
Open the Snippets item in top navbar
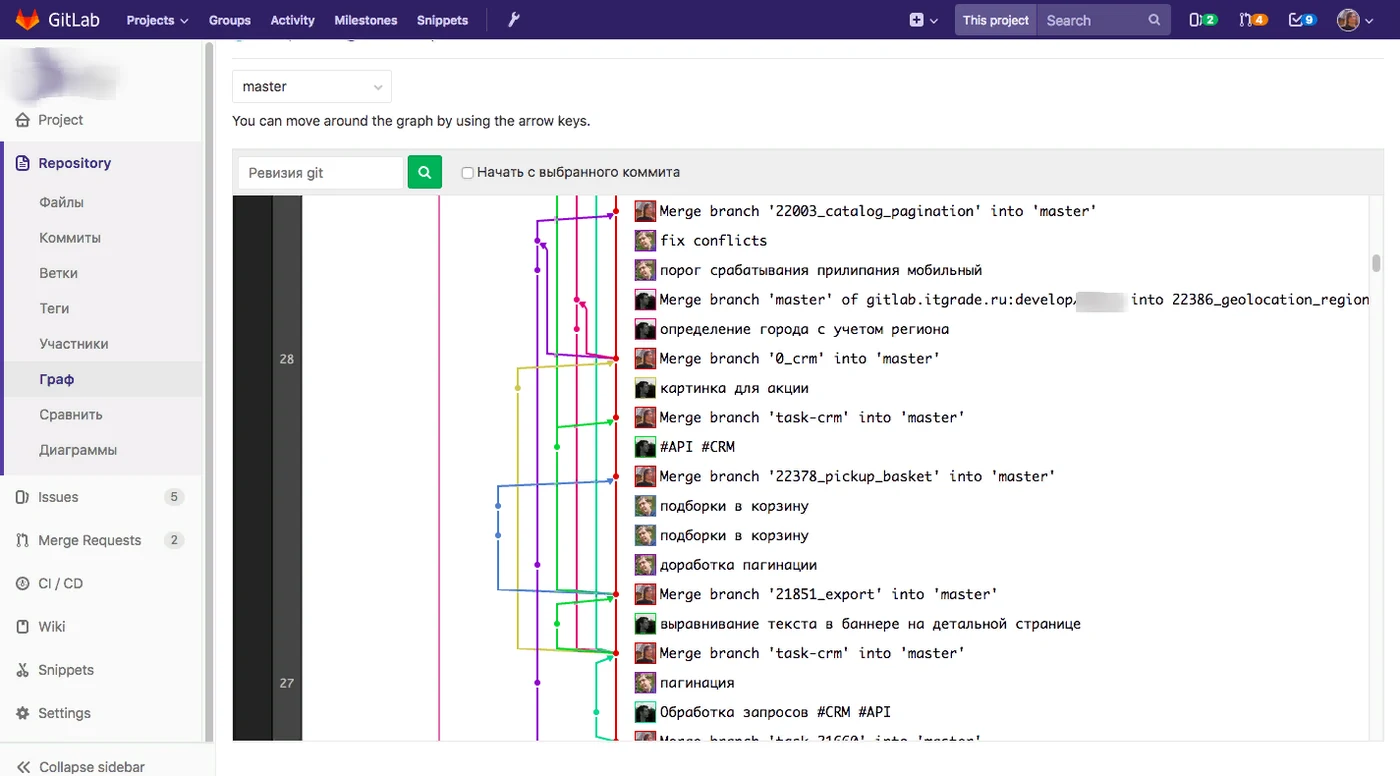442,20
